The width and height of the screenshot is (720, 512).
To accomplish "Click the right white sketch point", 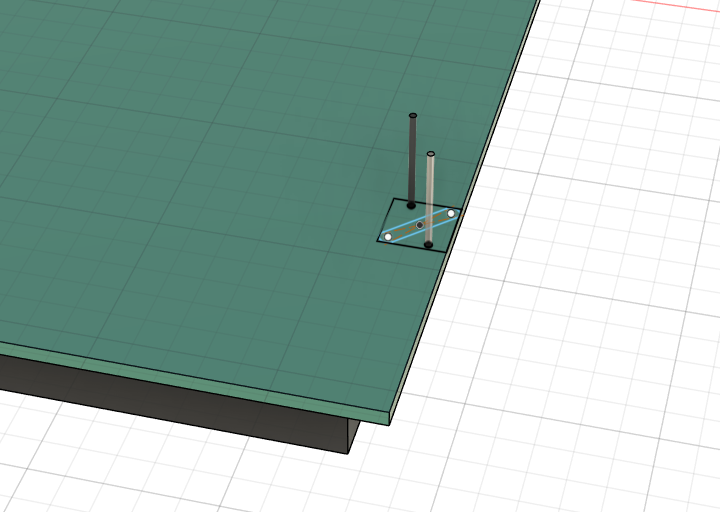I will coord(451,213).
